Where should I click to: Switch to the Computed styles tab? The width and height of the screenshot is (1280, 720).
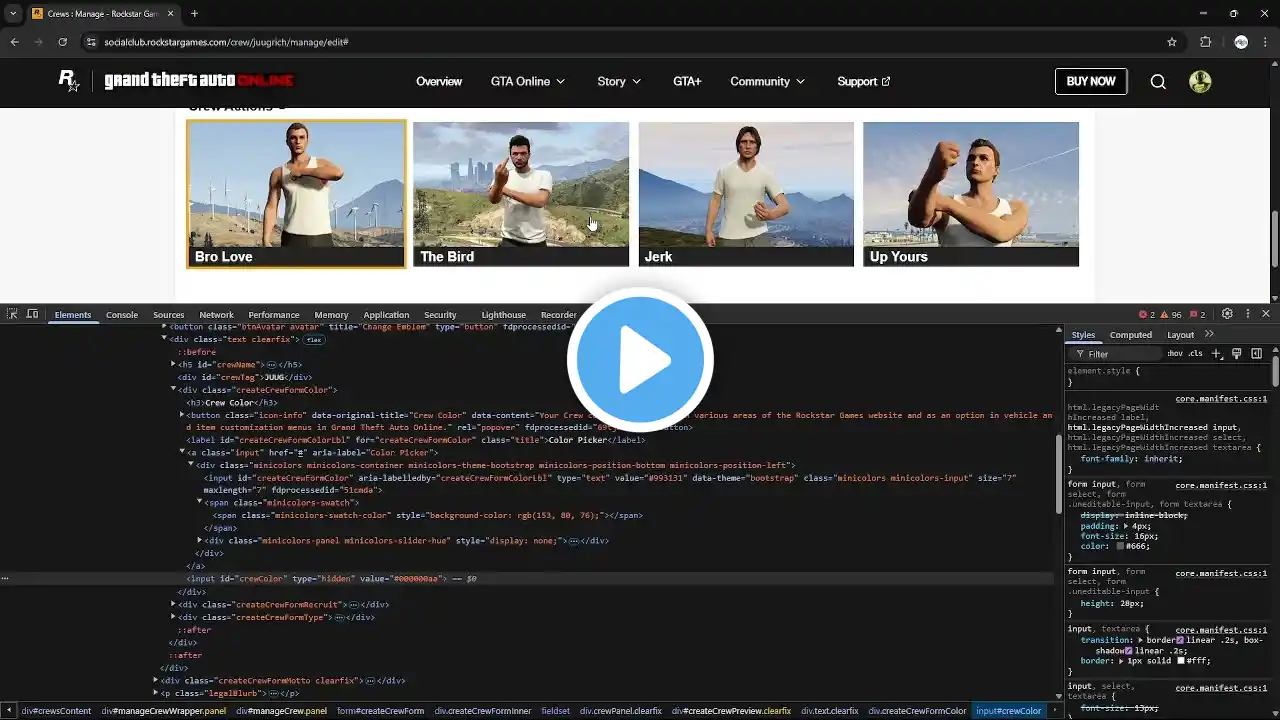click(1131, 335)
